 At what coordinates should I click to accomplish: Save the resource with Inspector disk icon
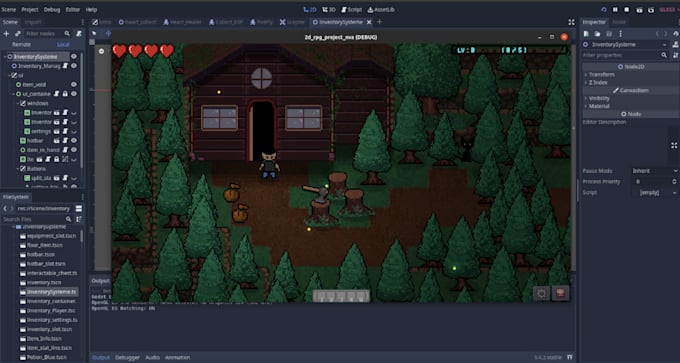pos(609,33)
